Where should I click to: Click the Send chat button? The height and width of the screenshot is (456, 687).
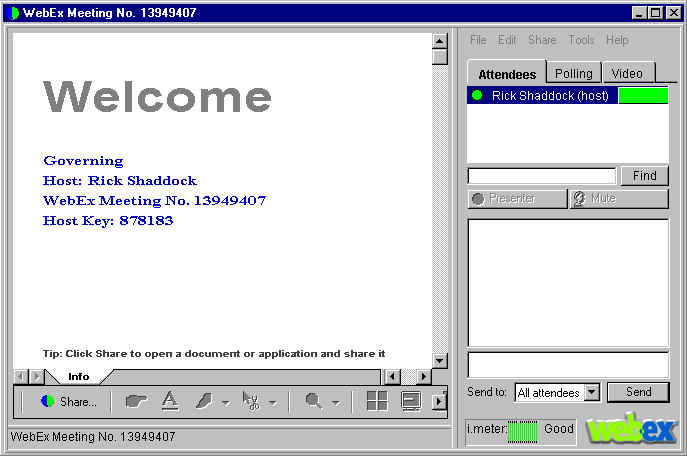[x=638, y=392]
